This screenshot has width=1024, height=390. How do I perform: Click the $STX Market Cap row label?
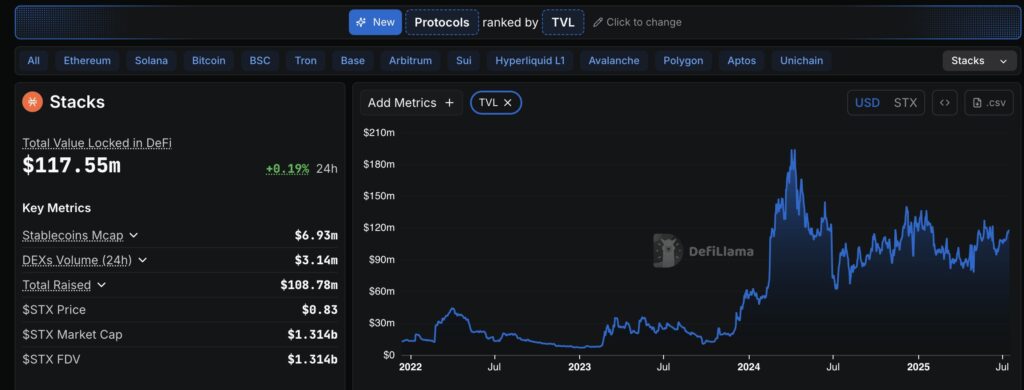coord(72,334)
